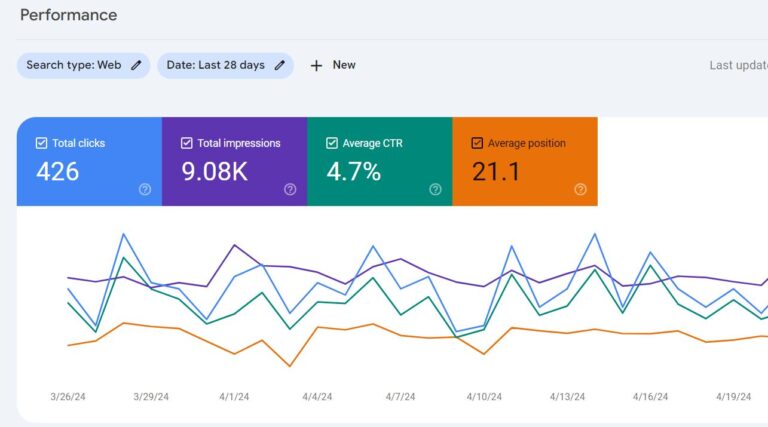Open the Date: Last 28 days filter
Image resolution: width=768 pixels, height=427 pixels.
click(215, 65)
